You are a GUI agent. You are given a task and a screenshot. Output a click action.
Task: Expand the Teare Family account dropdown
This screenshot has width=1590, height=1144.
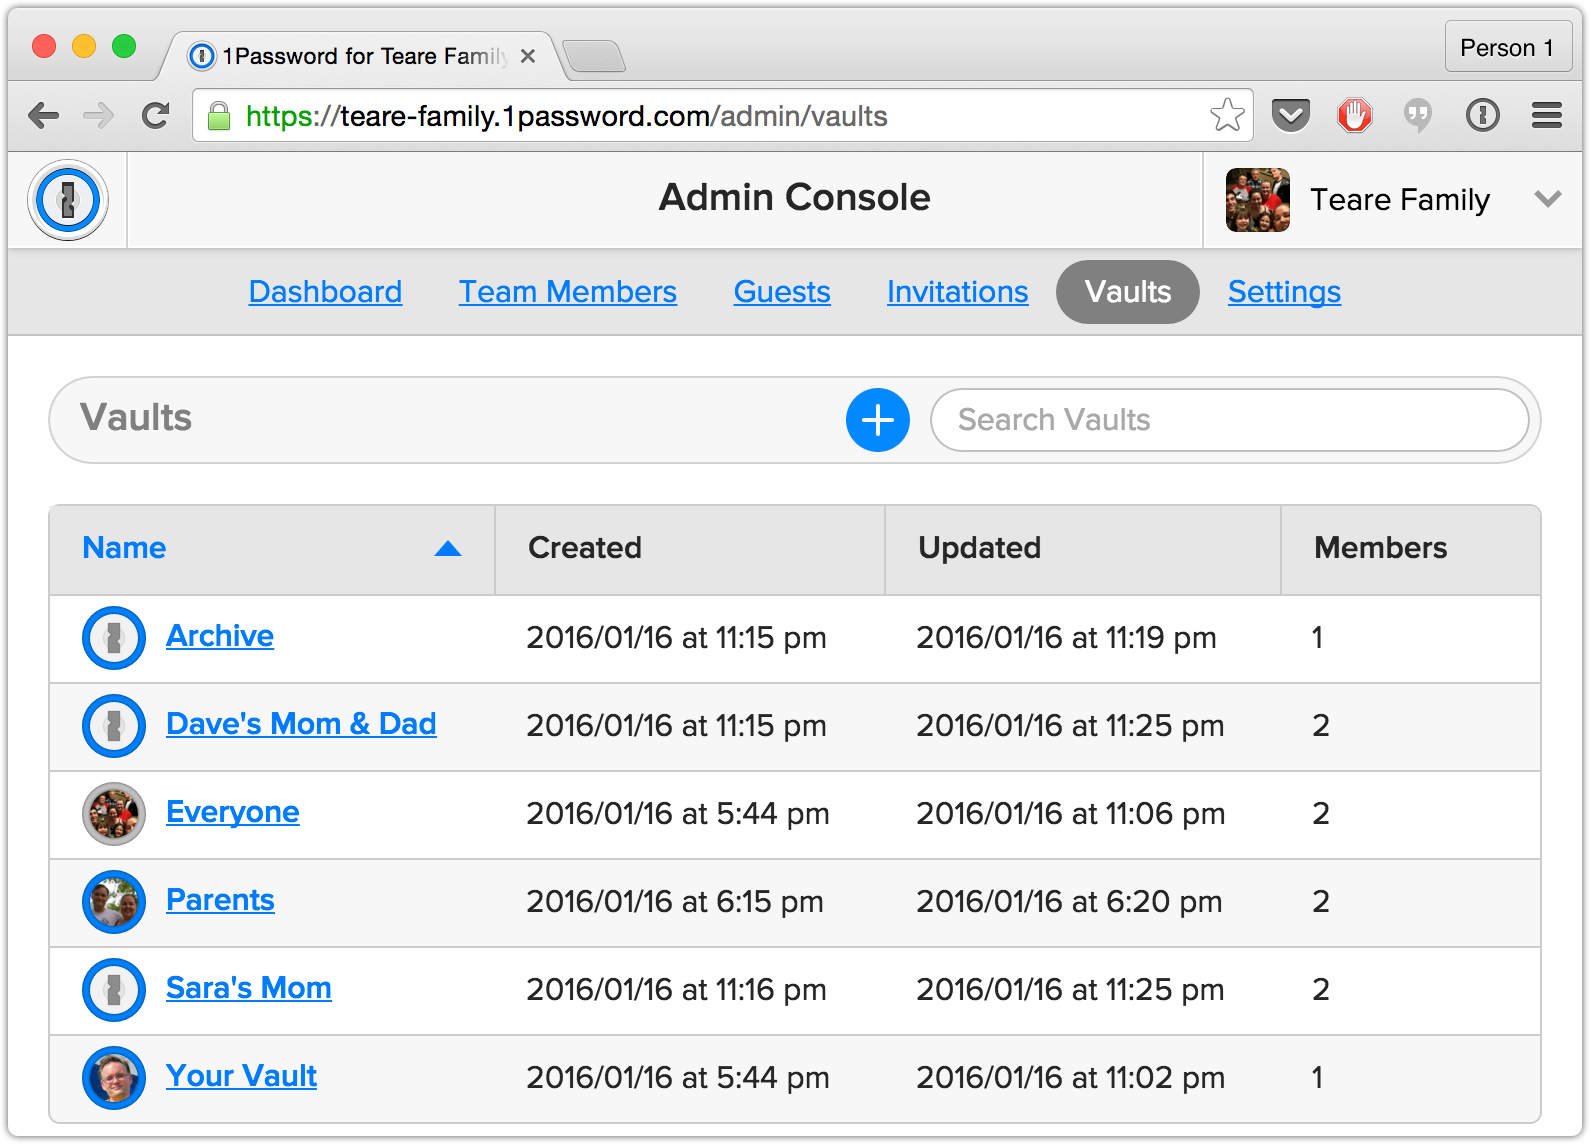pos(1547,199)
